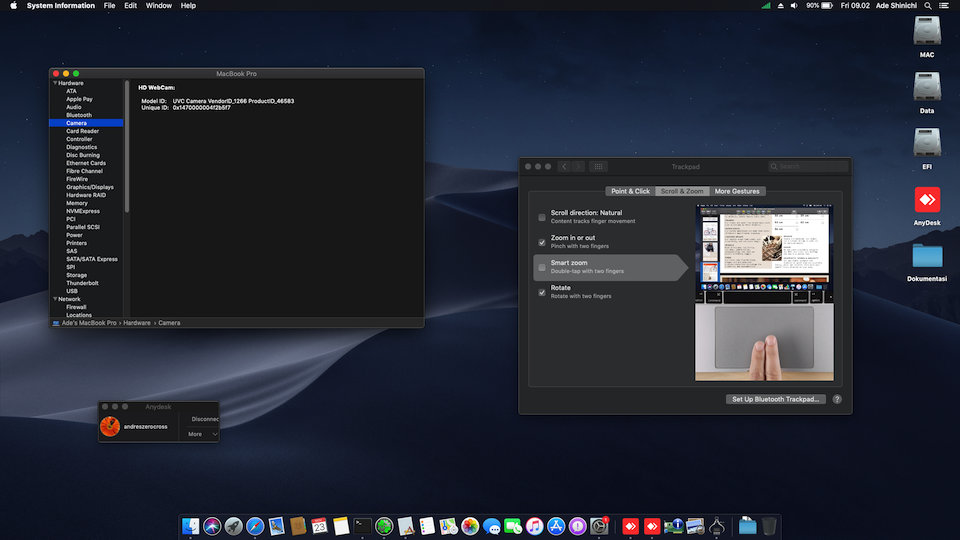960x540 pixels.
Task: Open Safari in the Dock
Action: (x=255, y=525)
